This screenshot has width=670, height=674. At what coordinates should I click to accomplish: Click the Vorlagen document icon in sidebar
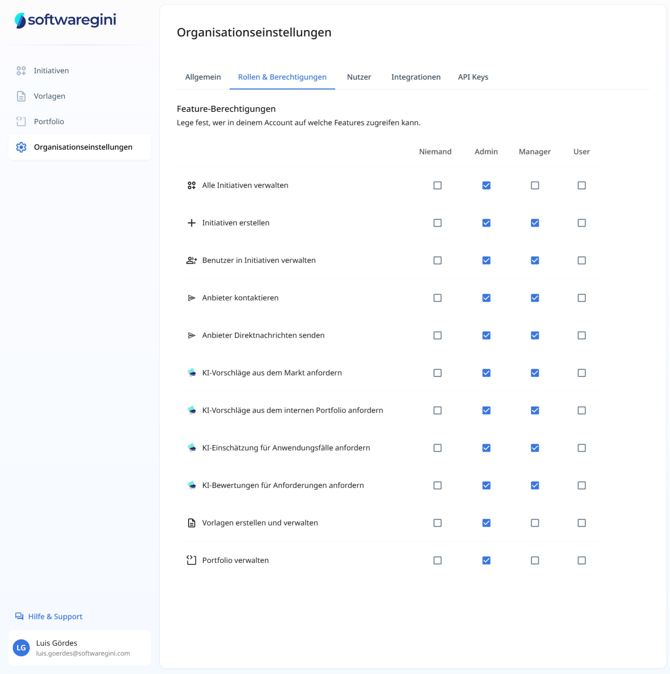tap(21, 96)
